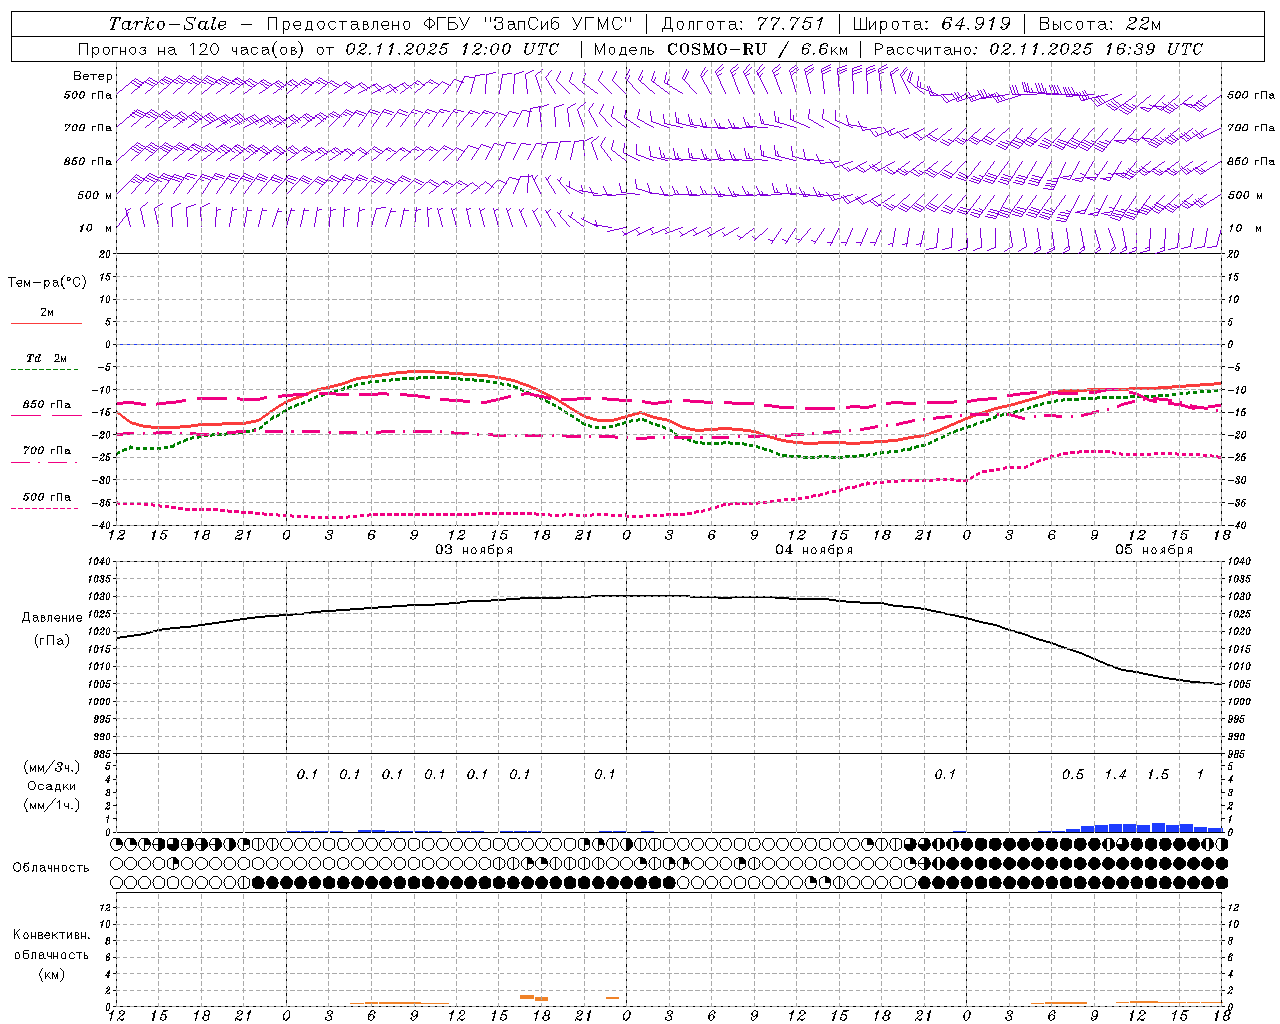Screen dimensions: 1280x1024
Task: Click the Tarko-Sale station title
Action: click(x=168, y=24)
